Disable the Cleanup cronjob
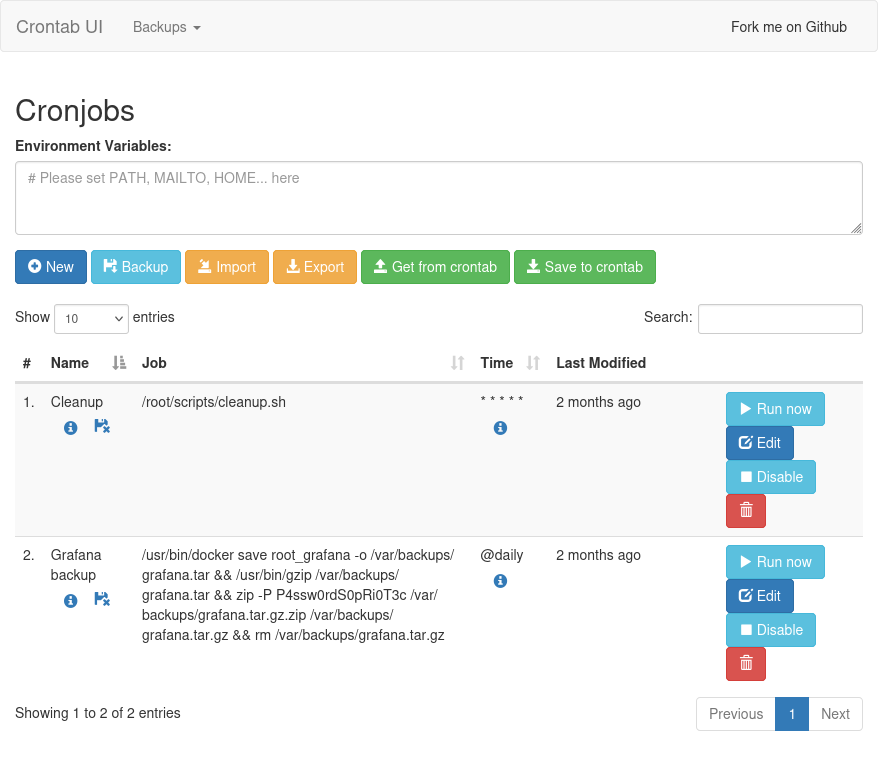 (x=770, y=477)
